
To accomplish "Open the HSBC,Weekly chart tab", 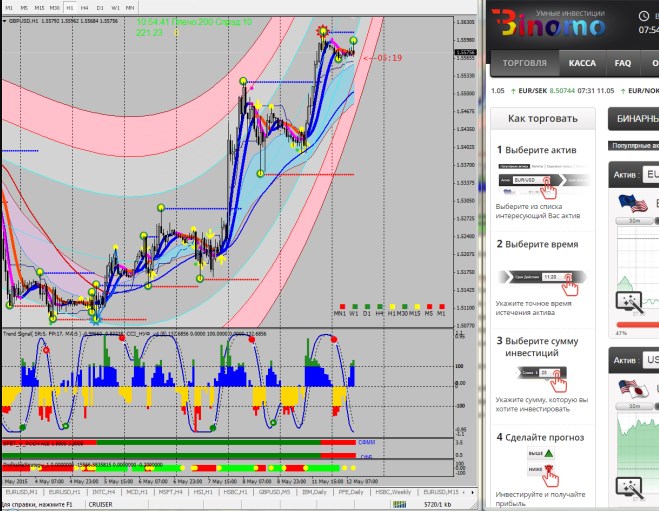I will pos(396,493).
